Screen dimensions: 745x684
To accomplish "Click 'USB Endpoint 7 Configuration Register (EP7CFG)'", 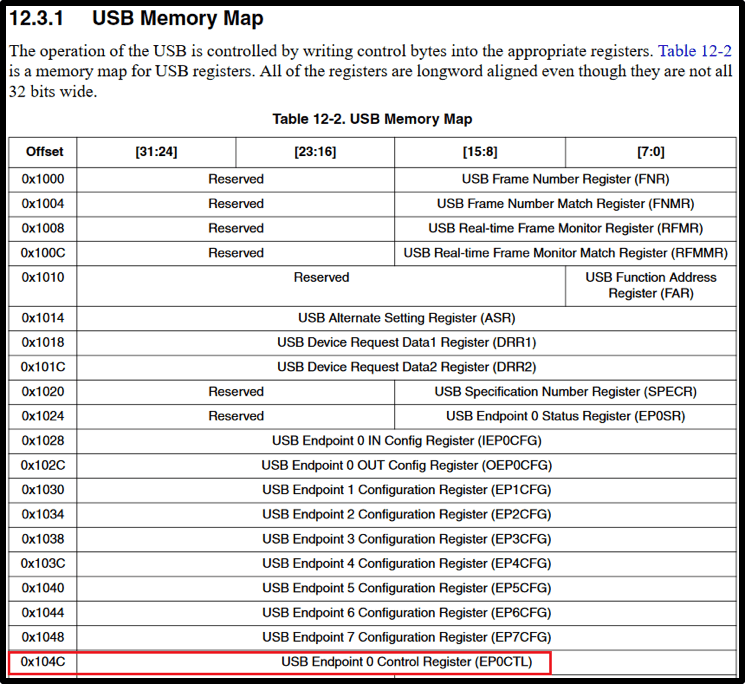I will 407,637.
